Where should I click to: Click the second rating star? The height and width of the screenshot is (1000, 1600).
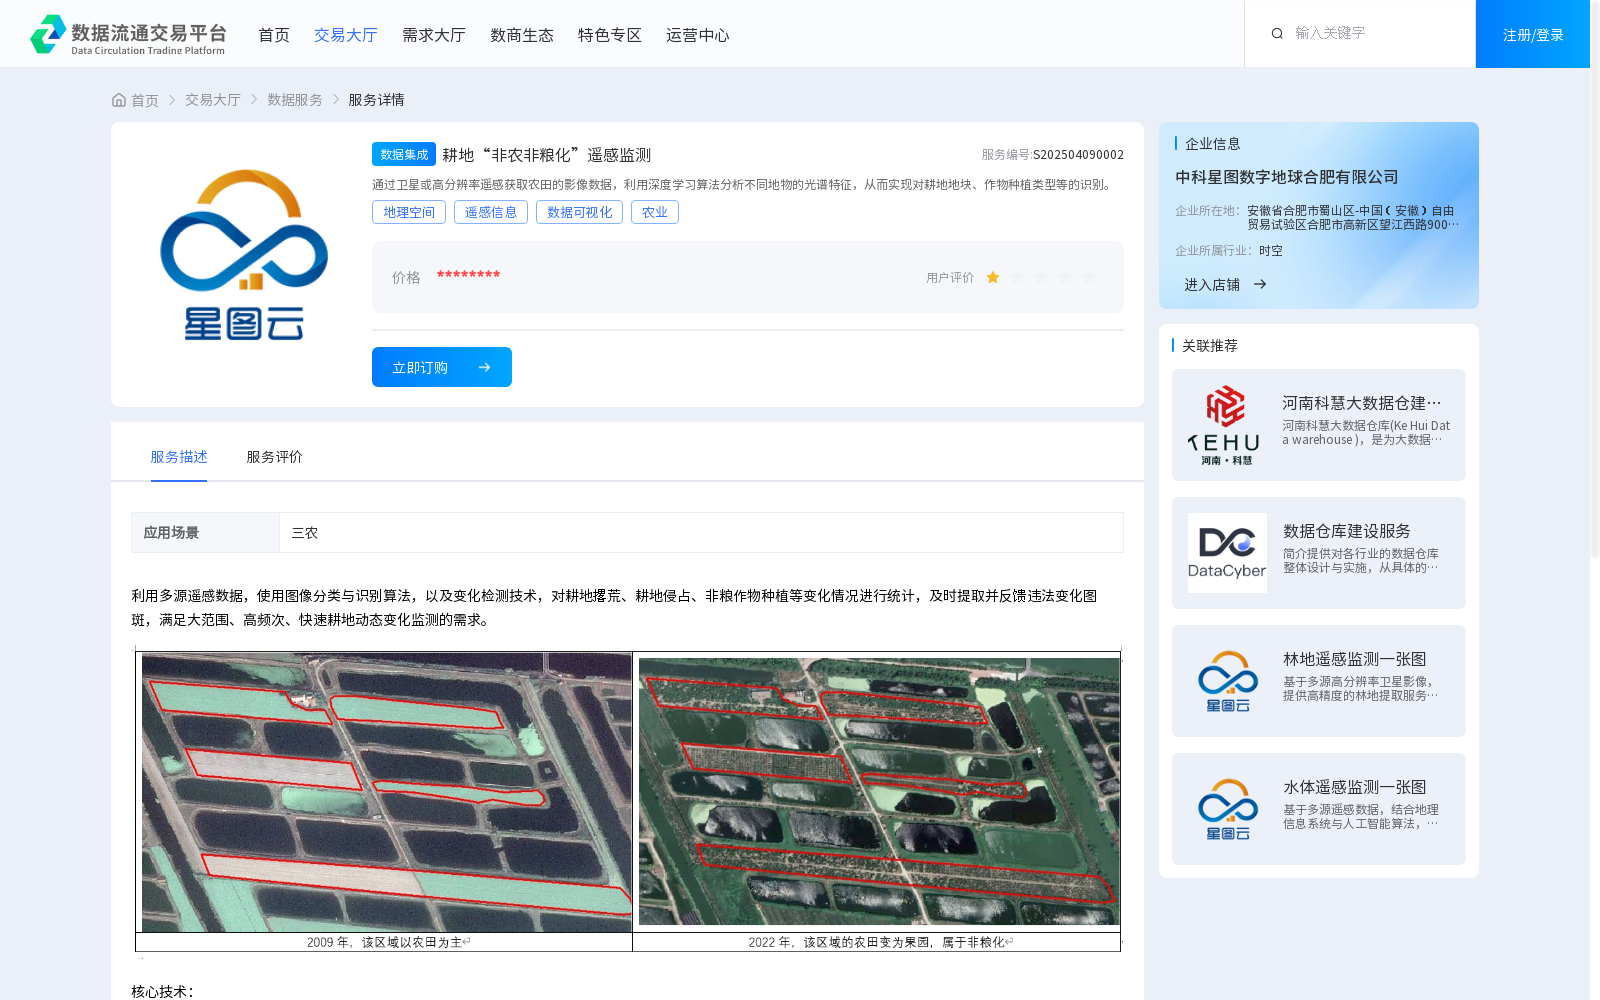pos(1017,278)
